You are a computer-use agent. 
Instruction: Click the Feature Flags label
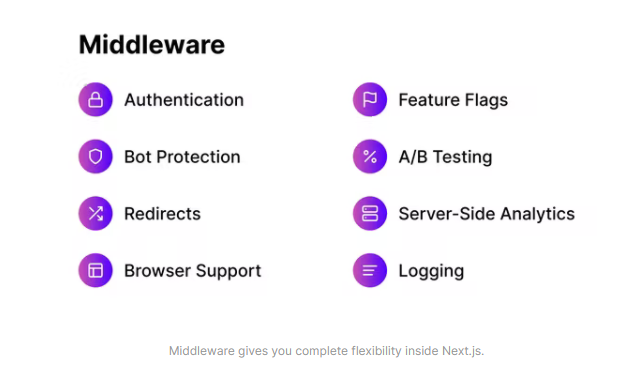[x=453, y=100]
